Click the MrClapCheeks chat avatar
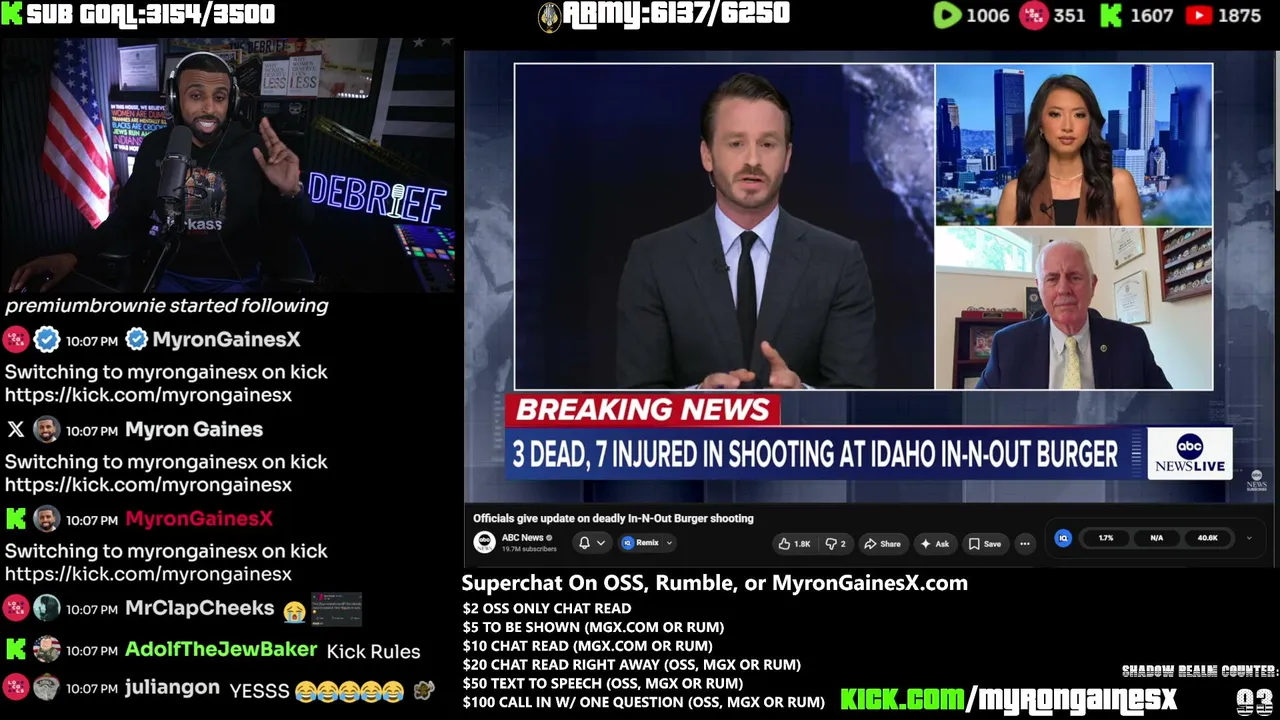Screen dimensions: 1280x720 click(x=46, y=608)
